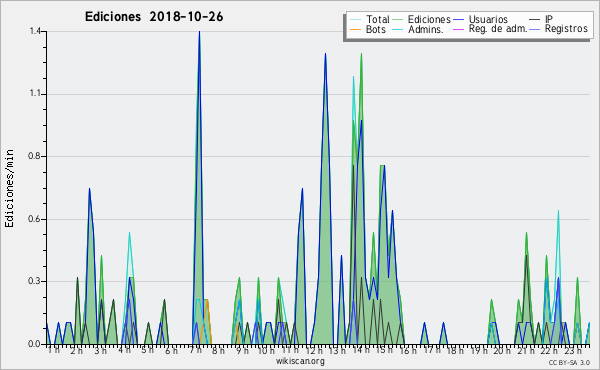600x370 pixels.
Task: Click the x-axis label '13 h'
Action: [337, 350]
